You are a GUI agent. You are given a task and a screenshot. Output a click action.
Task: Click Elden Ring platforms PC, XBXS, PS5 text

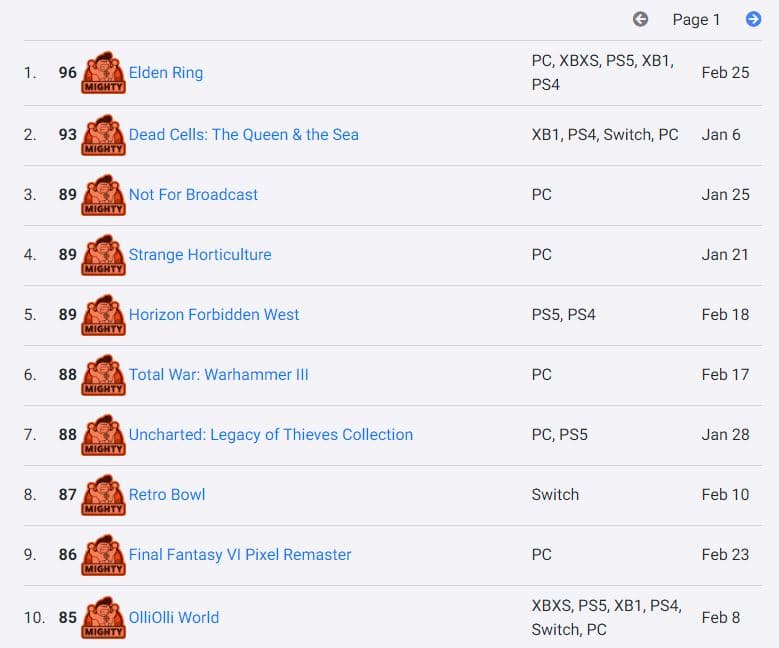(603, 73)
